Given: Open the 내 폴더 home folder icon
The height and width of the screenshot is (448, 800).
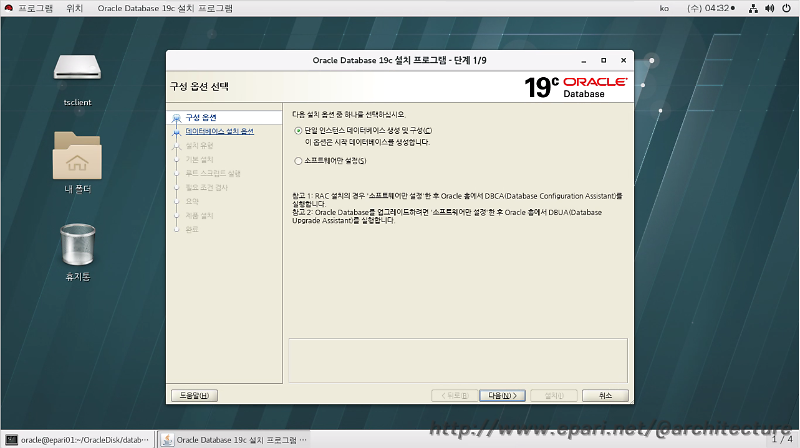Looking at the screenshot, I should (x=78, y=156).
